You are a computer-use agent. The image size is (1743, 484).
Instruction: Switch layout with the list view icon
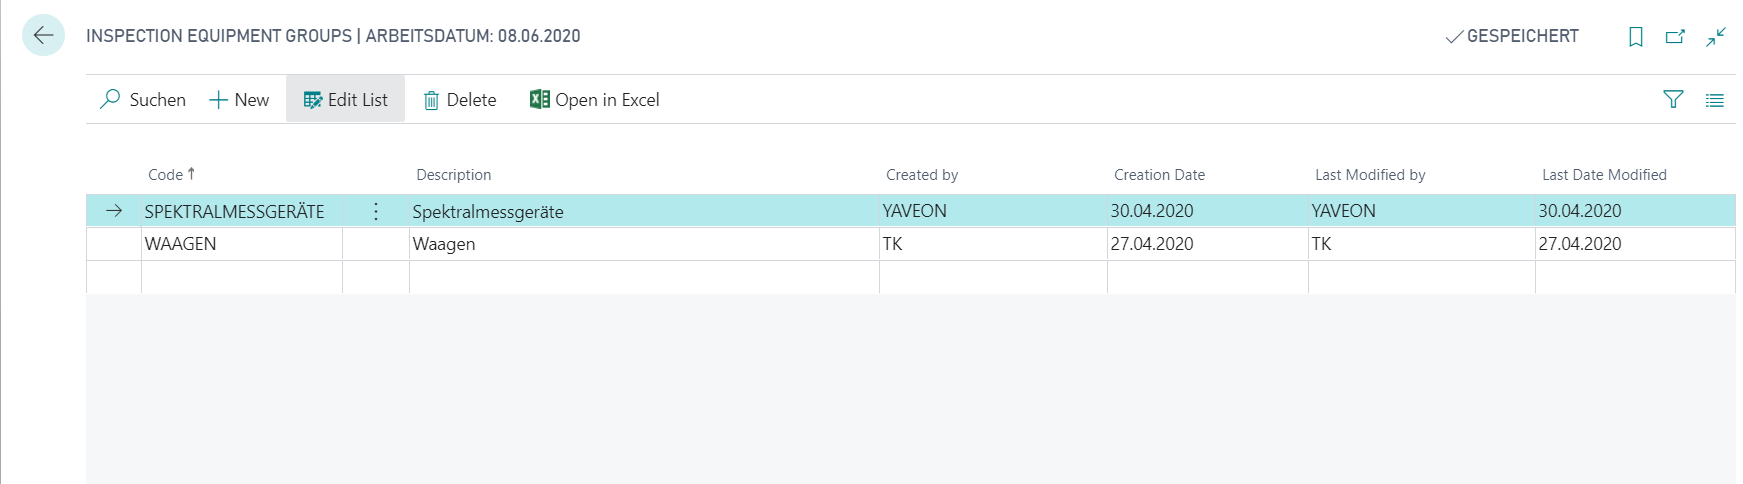[1715, 100]
